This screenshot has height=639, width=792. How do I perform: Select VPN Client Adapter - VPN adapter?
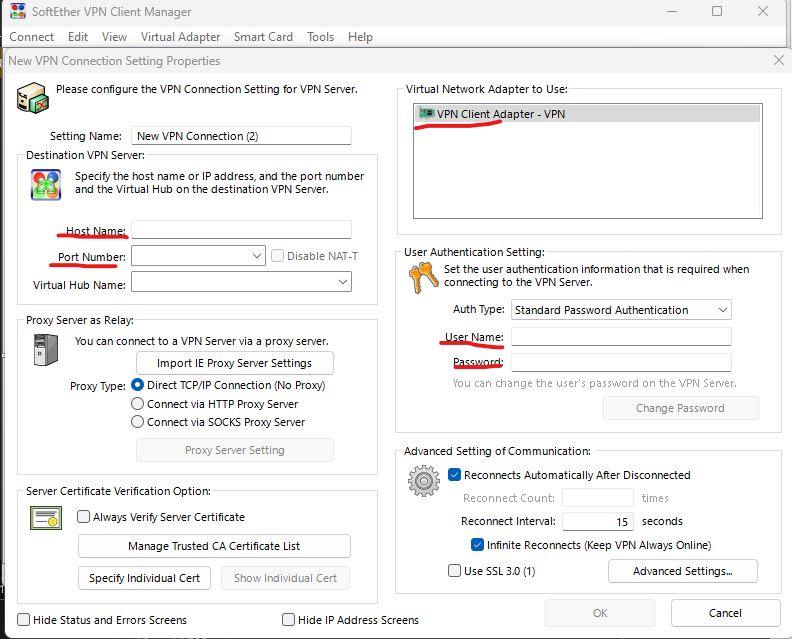(500, 114)
